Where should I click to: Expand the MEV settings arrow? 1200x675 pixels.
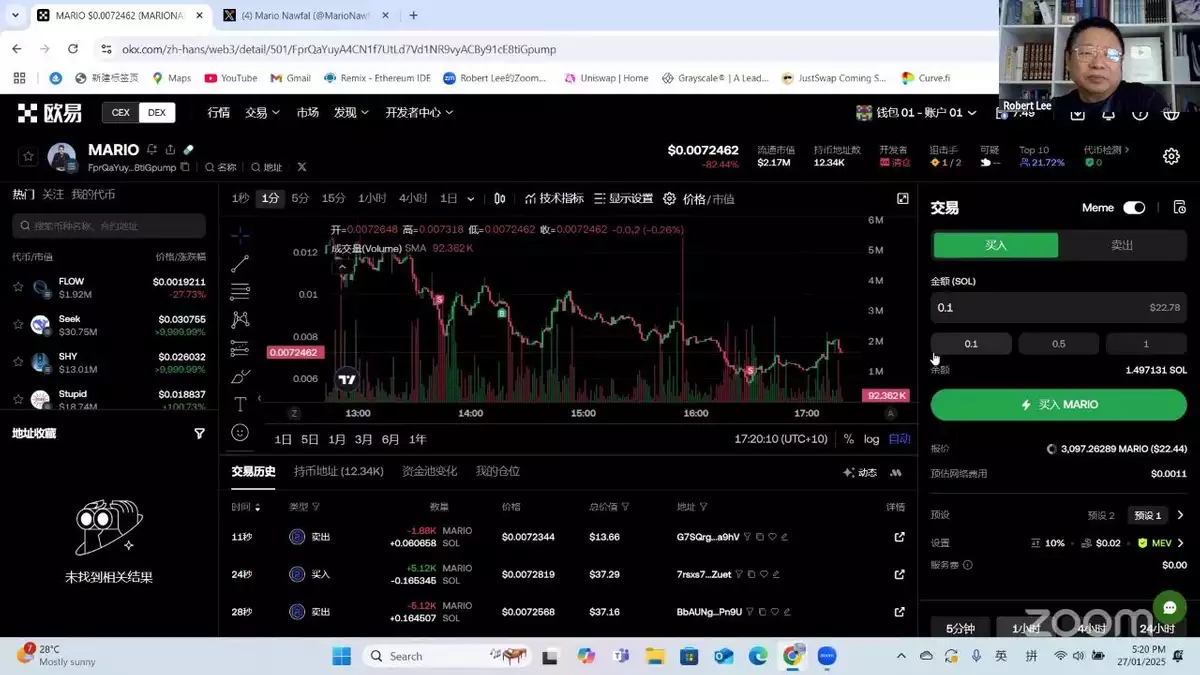coord(1180,543)
